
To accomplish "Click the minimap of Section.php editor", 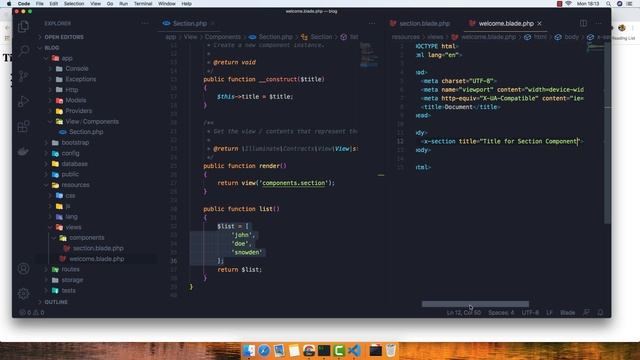I will coord(369,54).
